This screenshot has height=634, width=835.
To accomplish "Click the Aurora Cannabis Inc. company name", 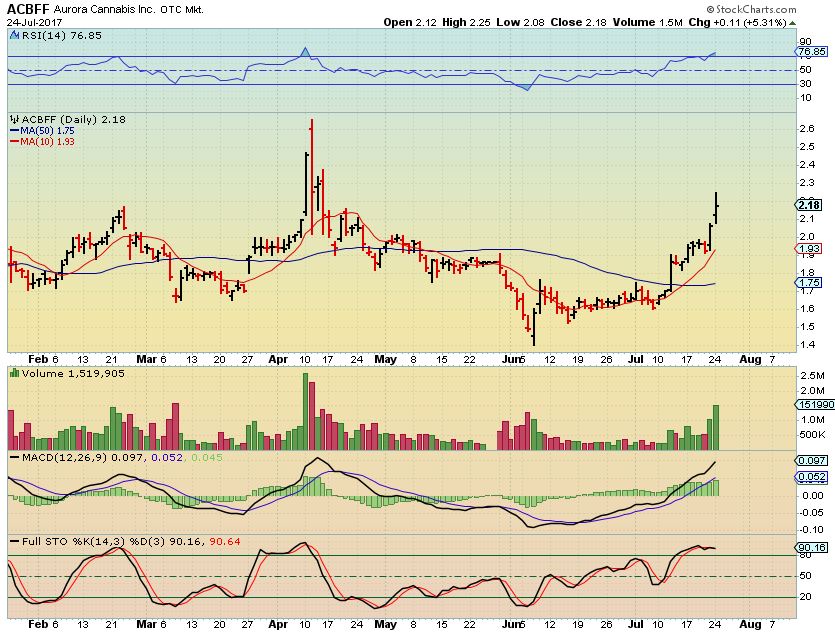I will 104,10.
